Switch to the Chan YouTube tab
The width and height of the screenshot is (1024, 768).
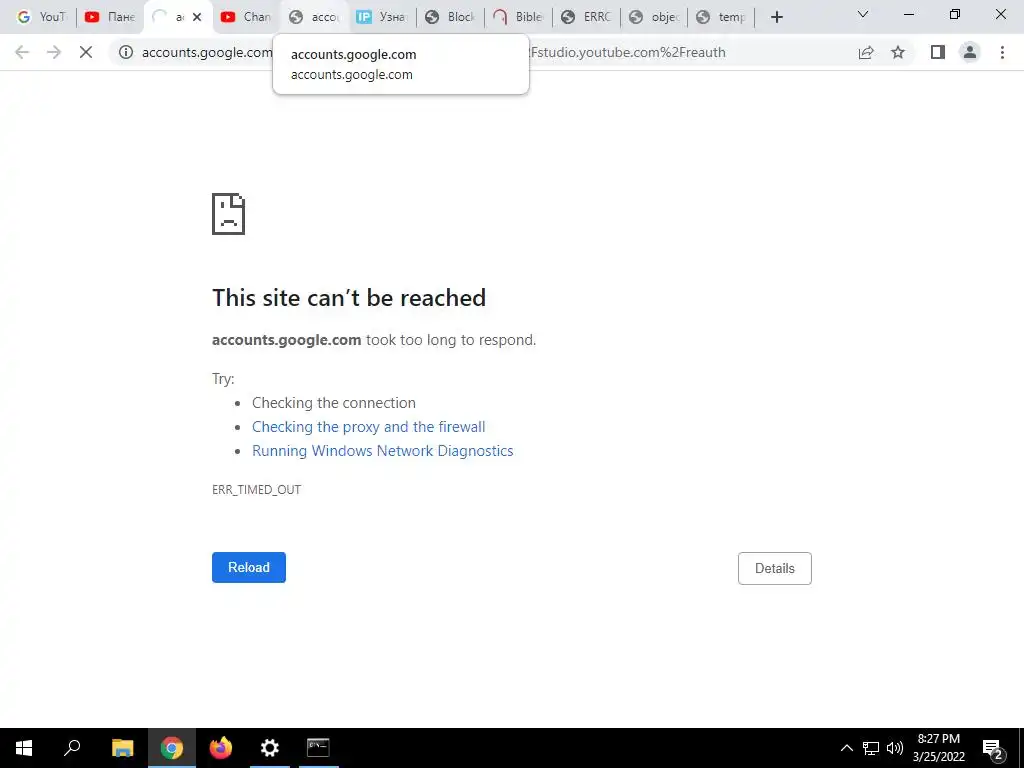(x=246, y=17)
